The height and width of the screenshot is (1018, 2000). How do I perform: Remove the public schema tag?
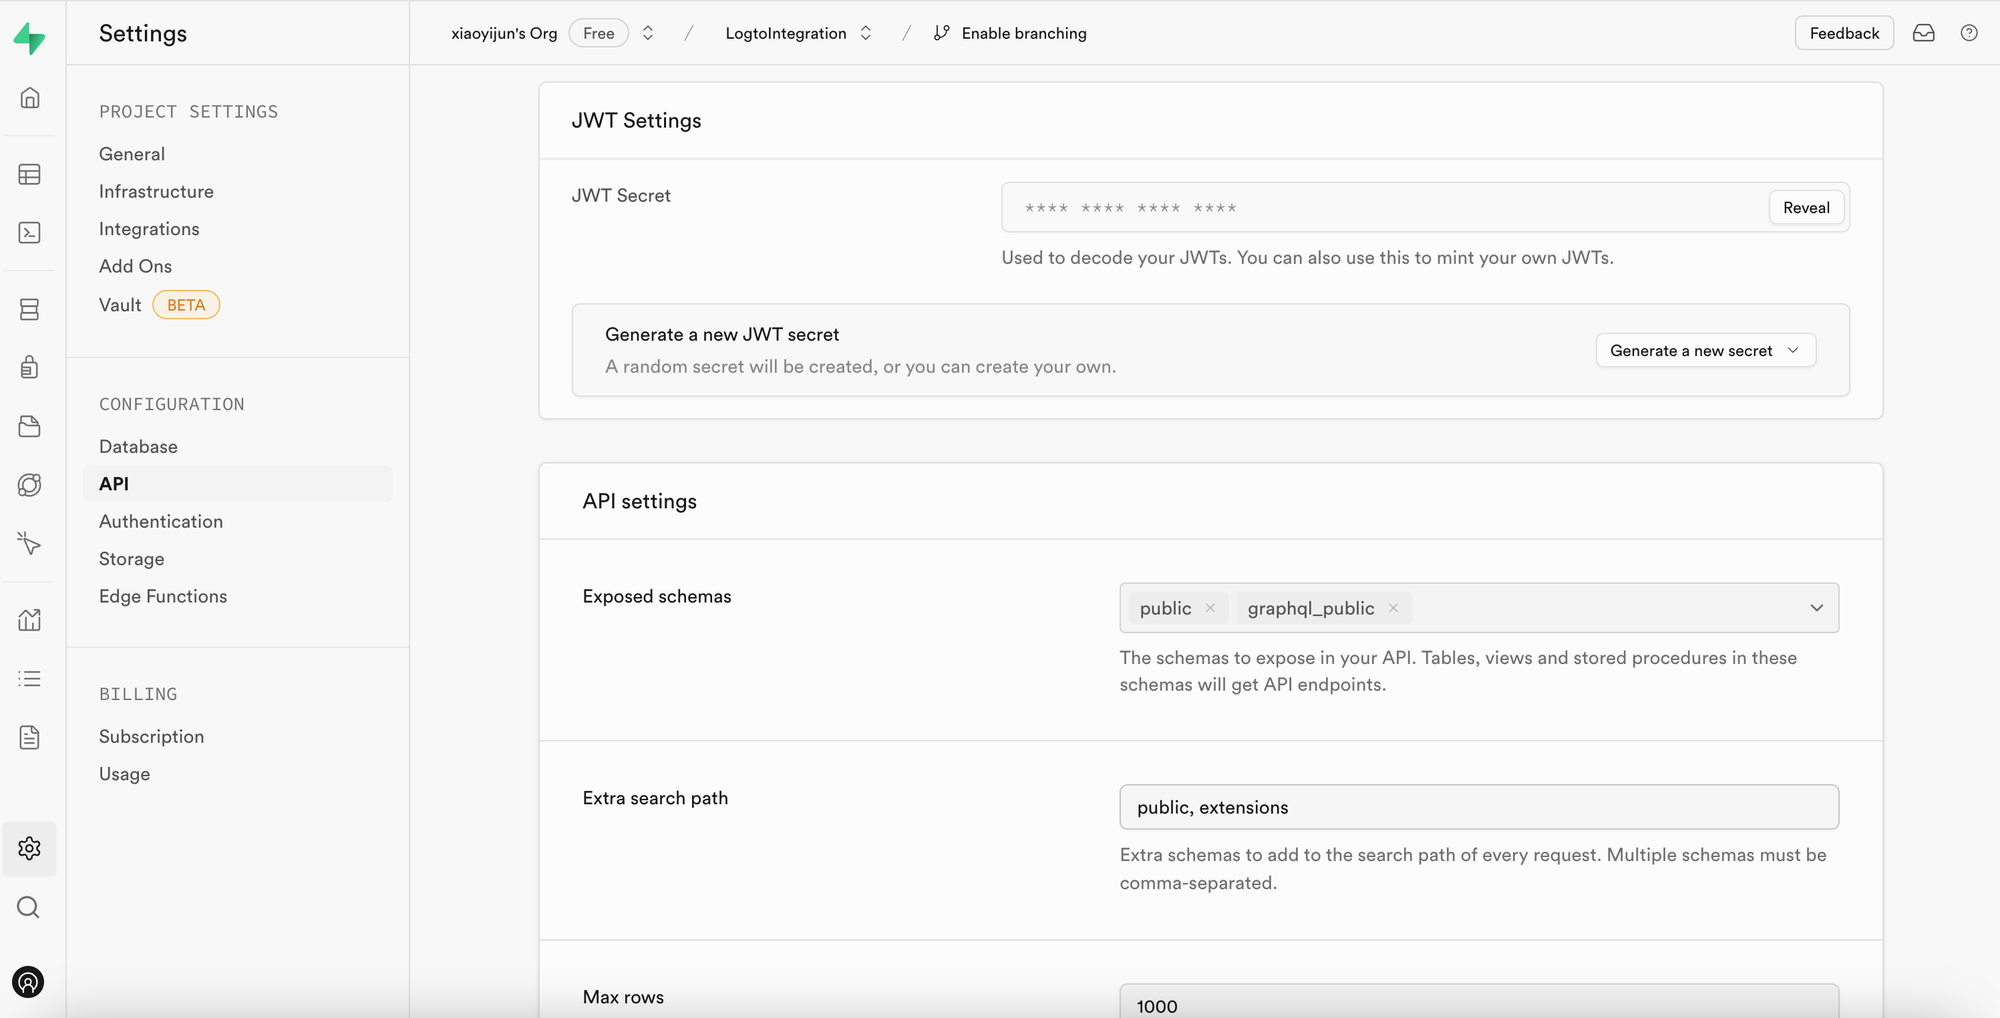point(1210,607)
